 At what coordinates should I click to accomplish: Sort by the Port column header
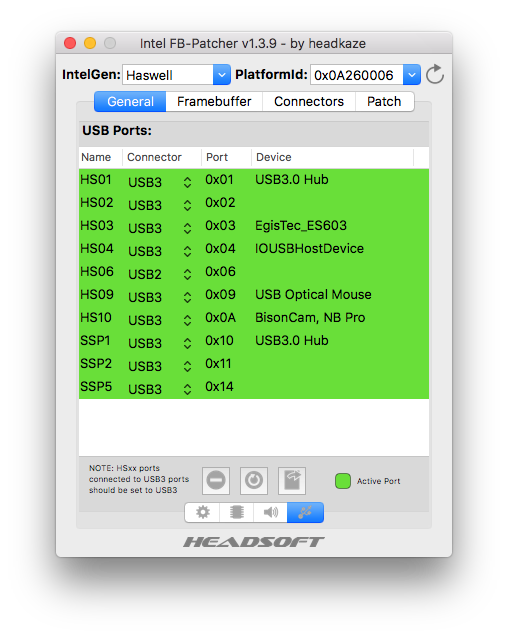click(226, 157)
